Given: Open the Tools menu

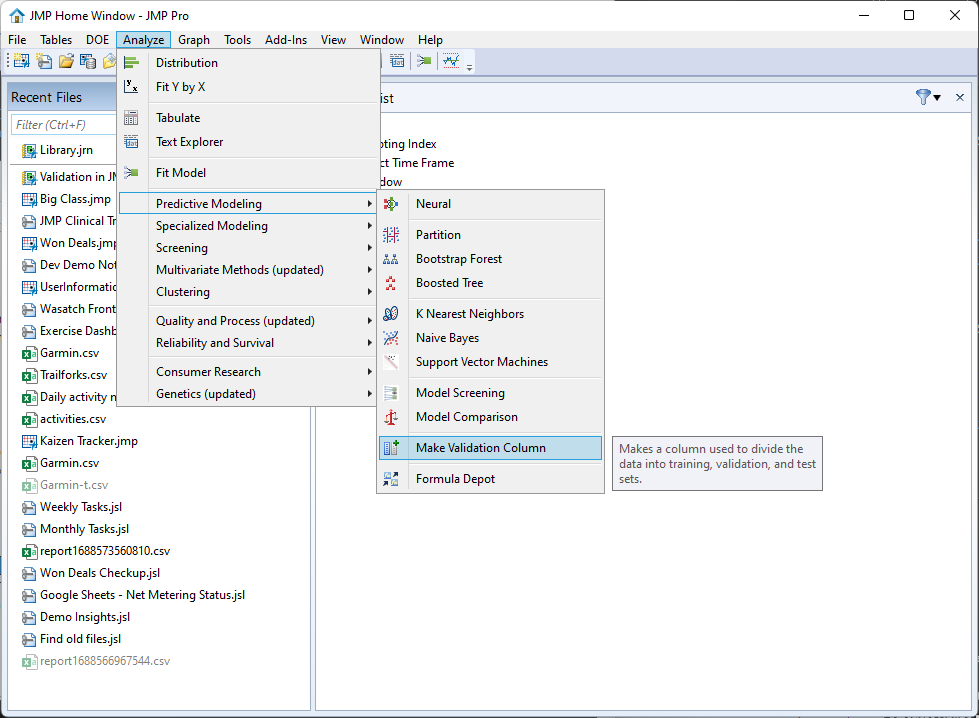Looking at the screenshot, I should click(x=238, y=40).
